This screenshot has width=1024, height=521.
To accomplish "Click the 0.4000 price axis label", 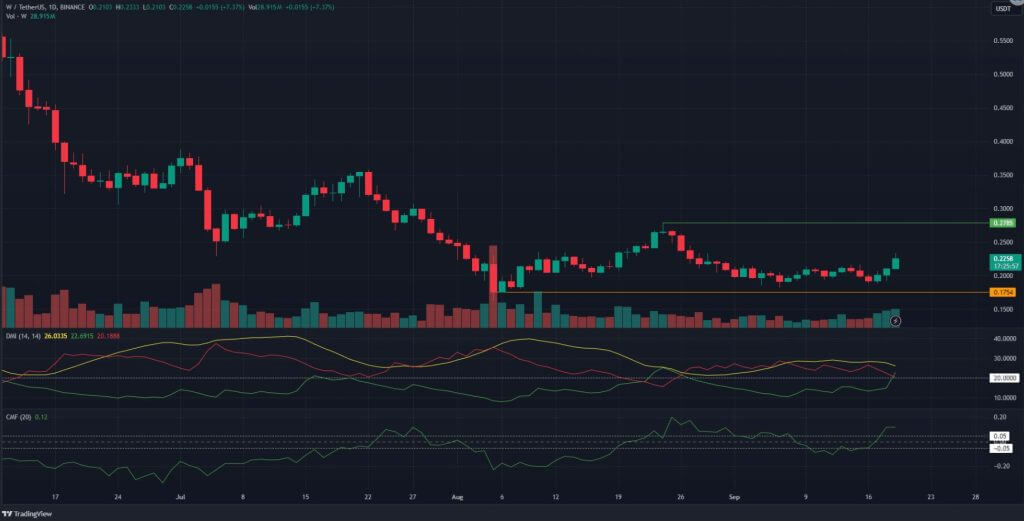I will 1003,141.
